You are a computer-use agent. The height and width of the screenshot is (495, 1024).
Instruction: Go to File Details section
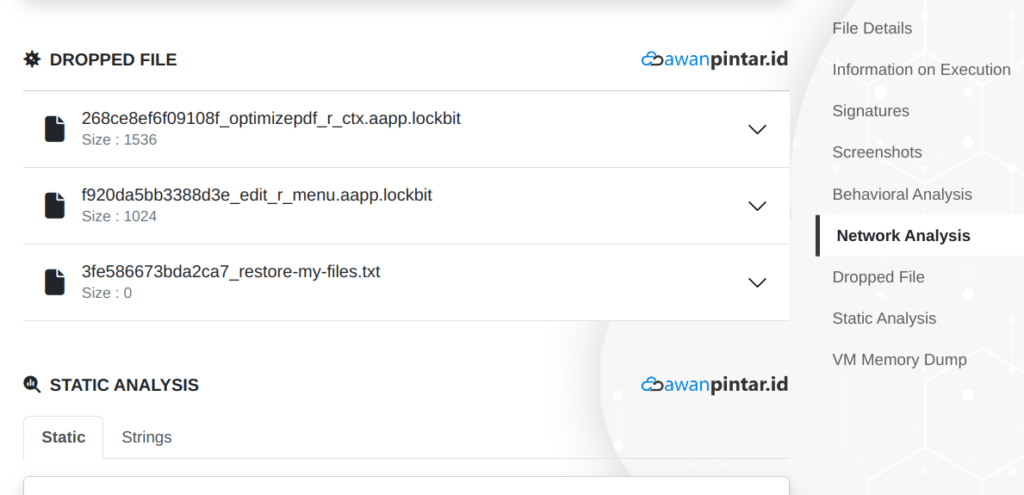(872, 28)
